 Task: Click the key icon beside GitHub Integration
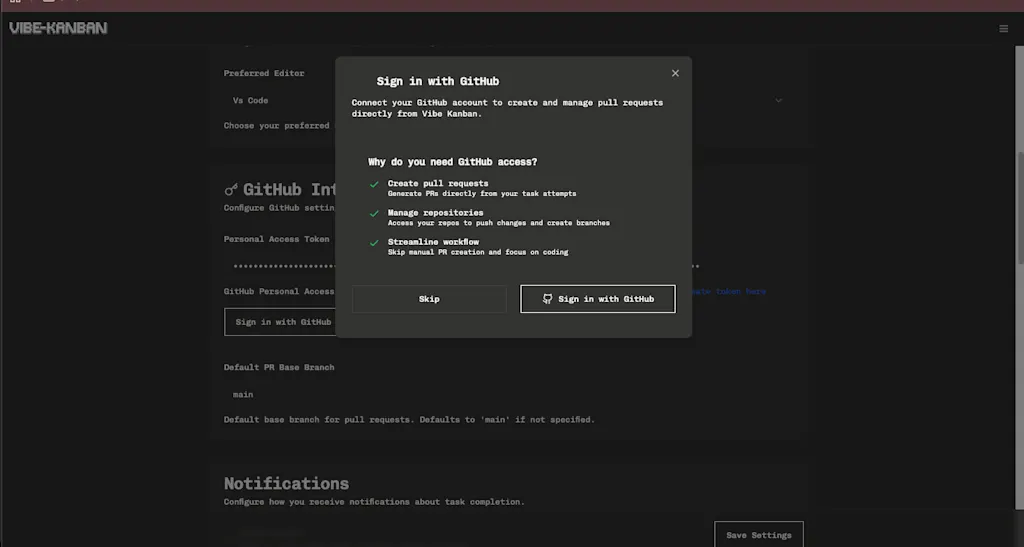coord(231,190)
